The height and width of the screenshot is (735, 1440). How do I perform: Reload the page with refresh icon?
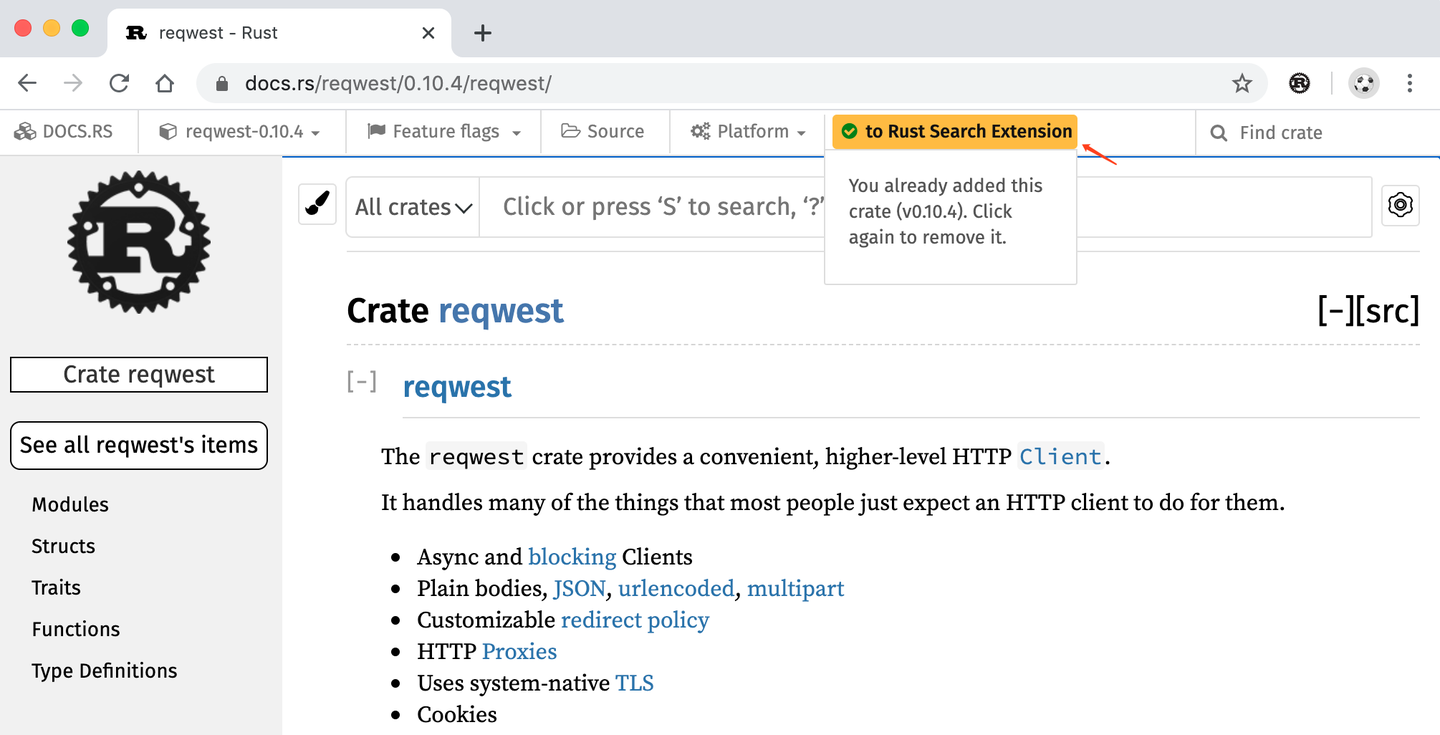[119, 83]
